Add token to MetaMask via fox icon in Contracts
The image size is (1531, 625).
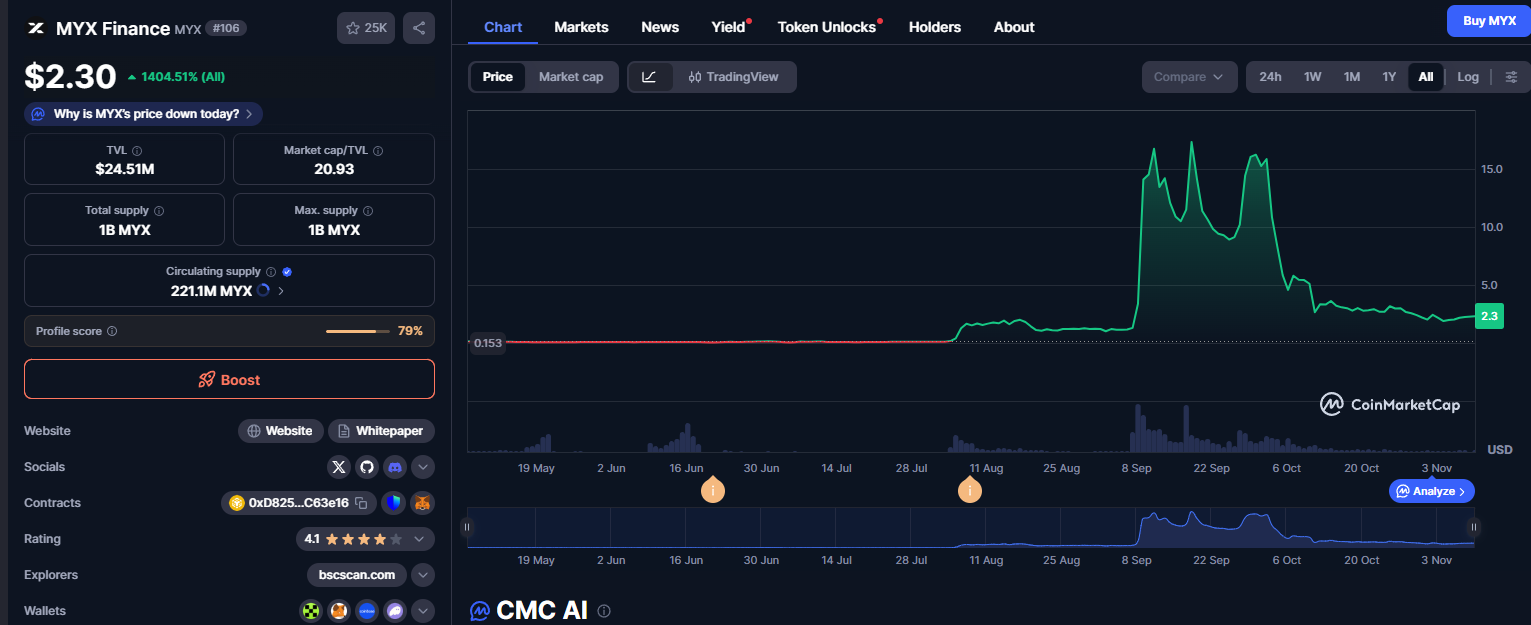coord(423,503)
